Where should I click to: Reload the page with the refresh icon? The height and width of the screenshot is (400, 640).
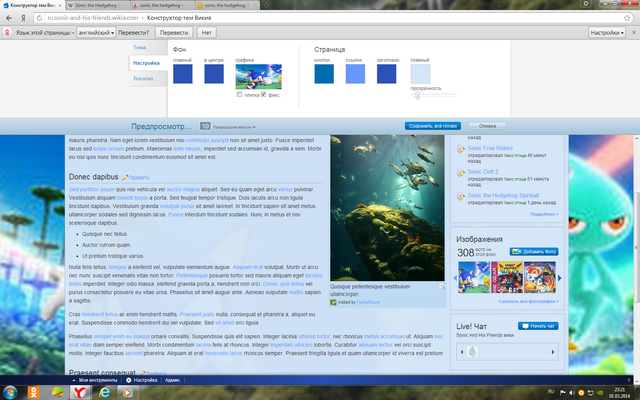39,18
